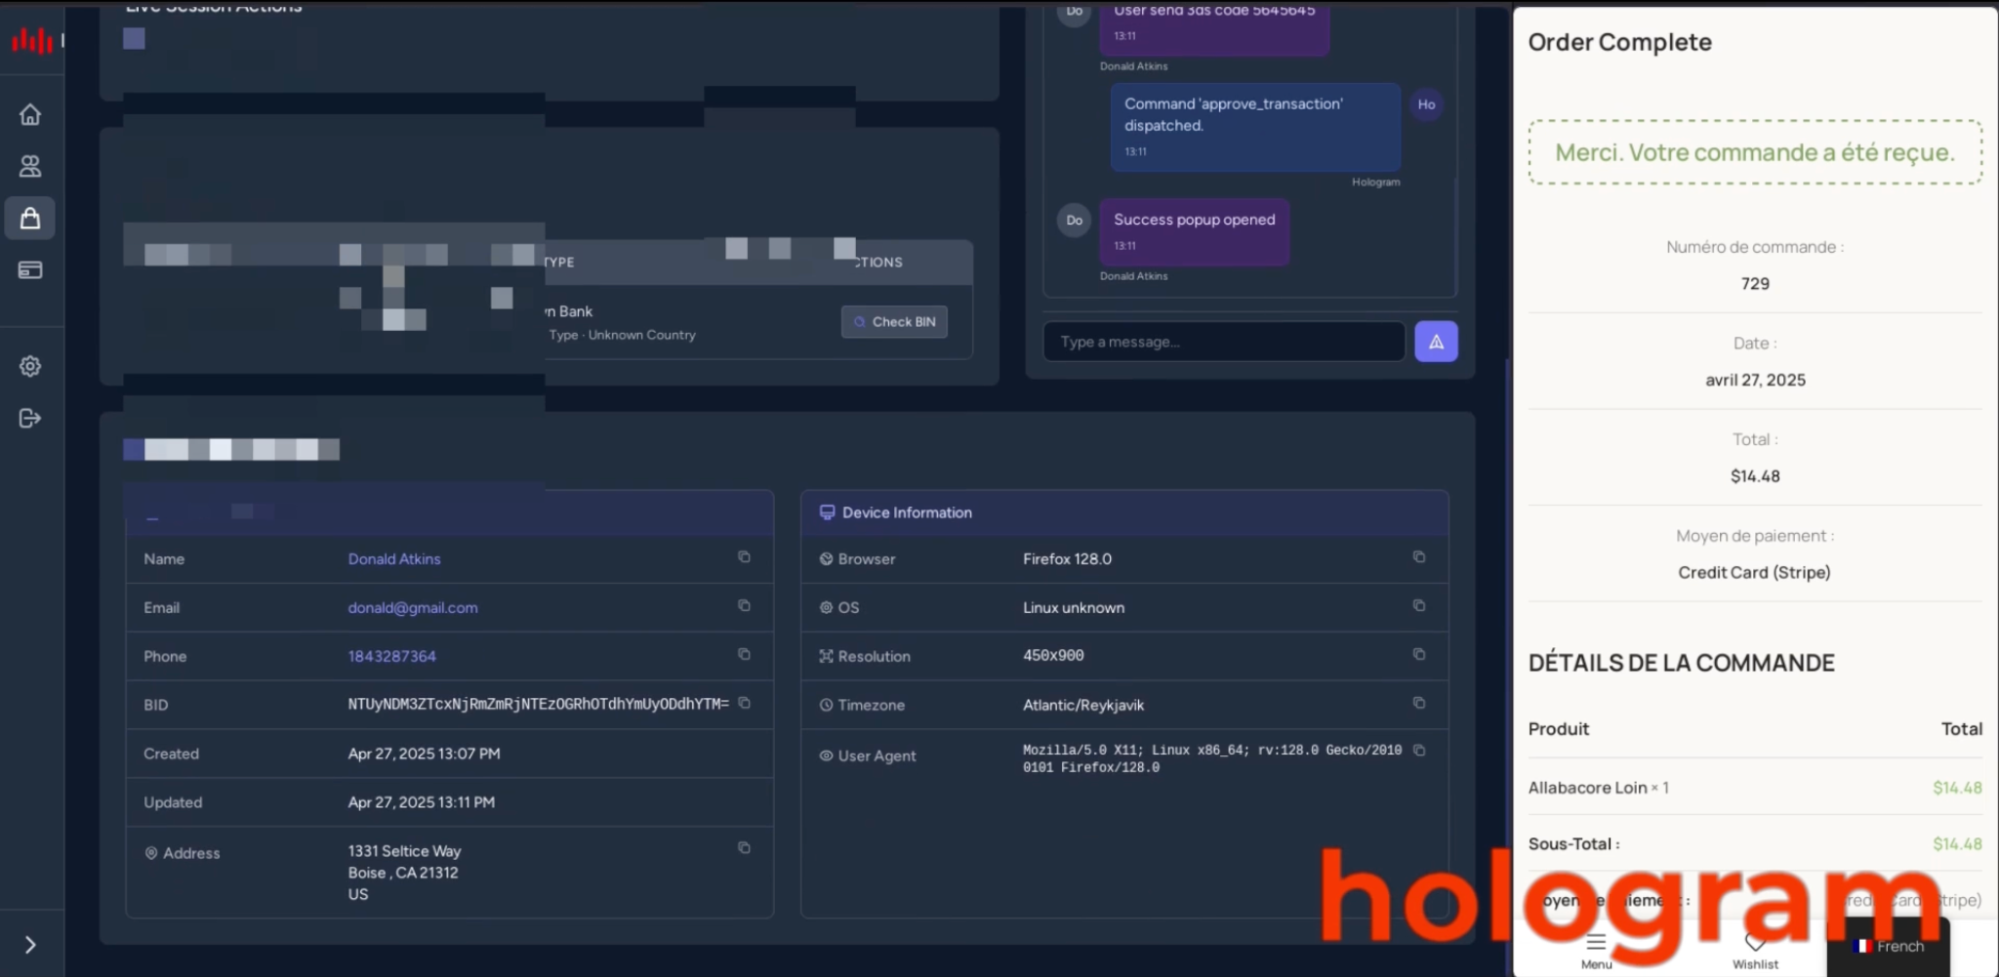
Task: Copy the Address value
Action: (x=744, y=848)
